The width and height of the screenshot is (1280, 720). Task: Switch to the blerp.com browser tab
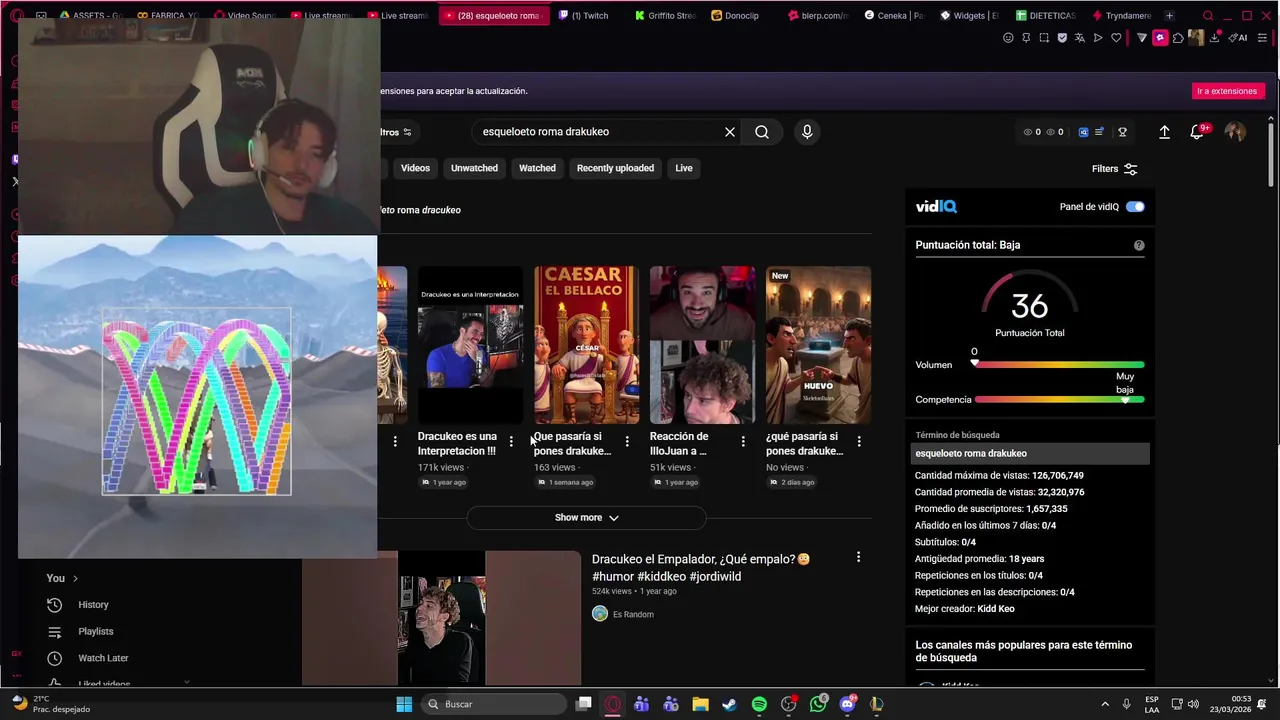coord(817,16)
